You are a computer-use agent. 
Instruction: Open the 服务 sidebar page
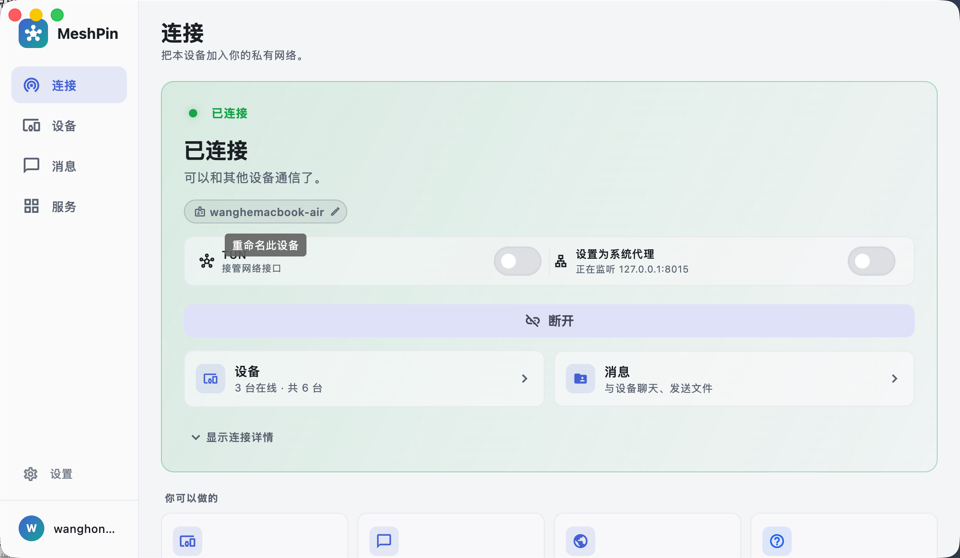coord(69,206)
